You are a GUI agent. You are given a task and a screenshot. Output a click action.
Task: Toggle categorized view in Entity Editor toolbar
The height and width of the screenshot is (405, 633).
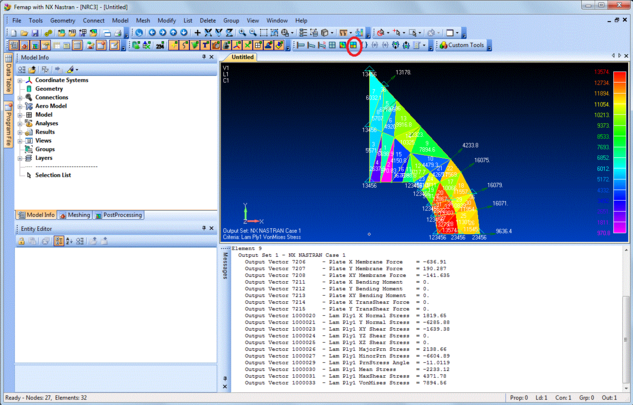pos(59,241)
